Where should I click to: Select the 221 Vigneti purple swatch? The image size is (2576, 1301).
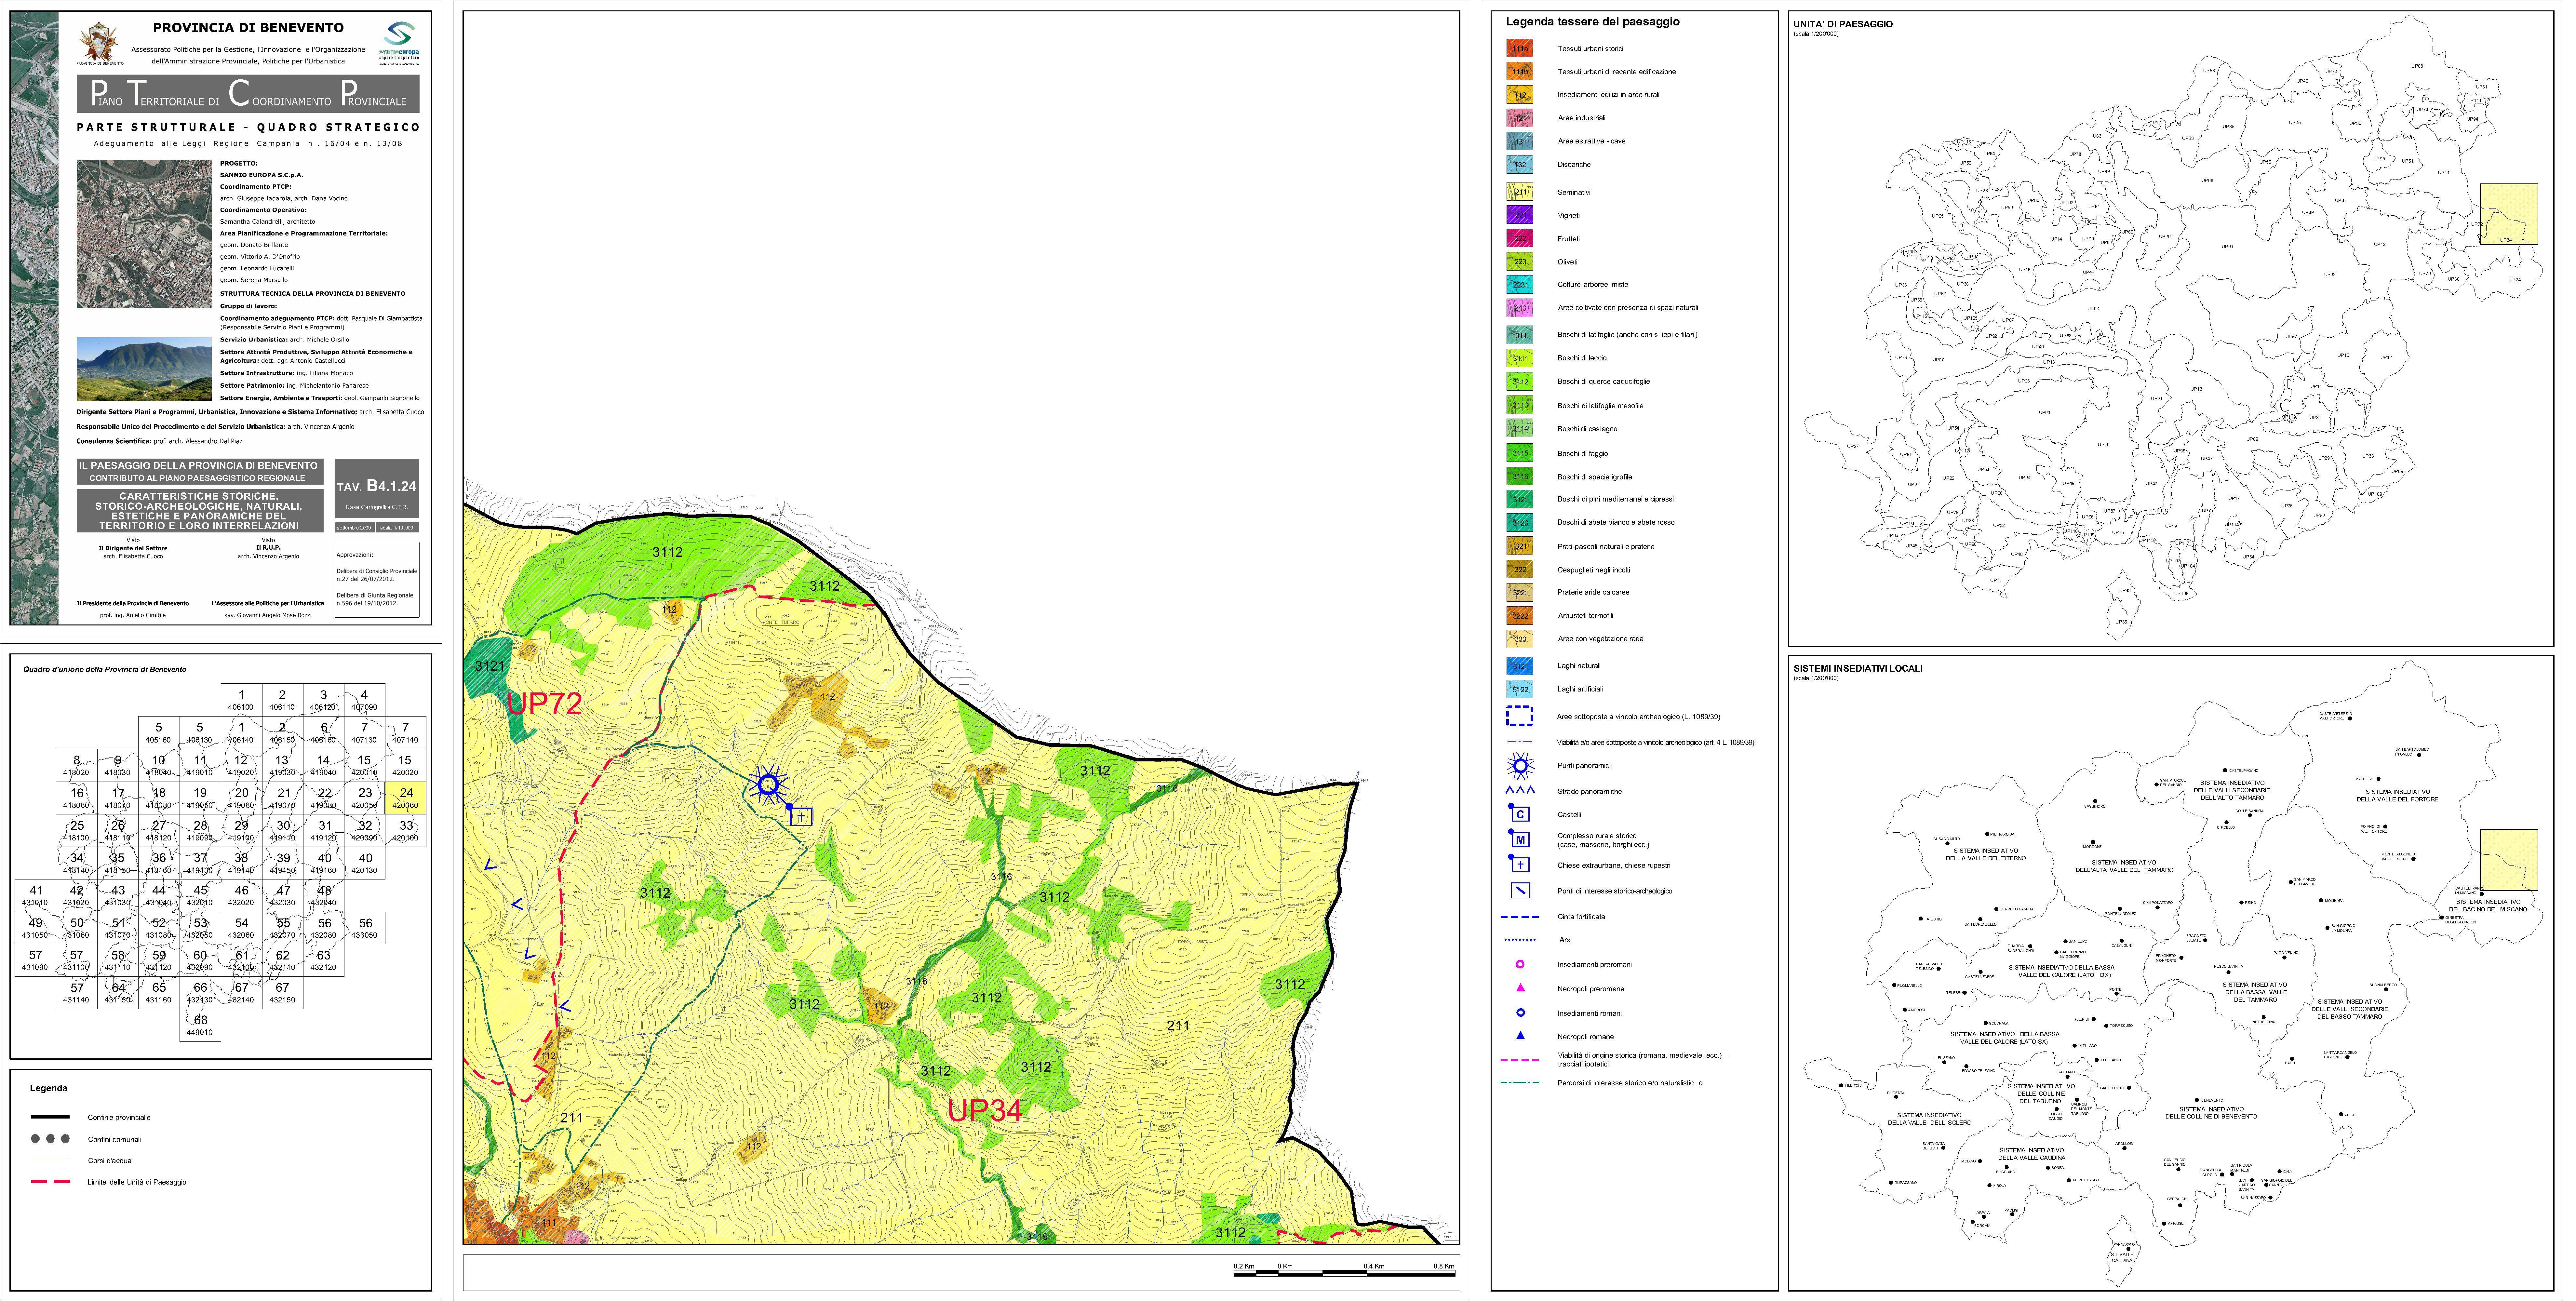click(x=1520, y=215)
